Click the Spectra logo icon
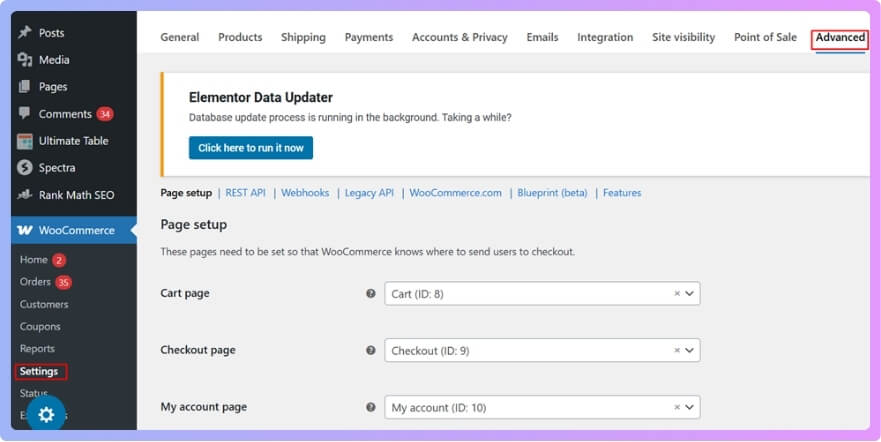881x442 pixels. 25,167
